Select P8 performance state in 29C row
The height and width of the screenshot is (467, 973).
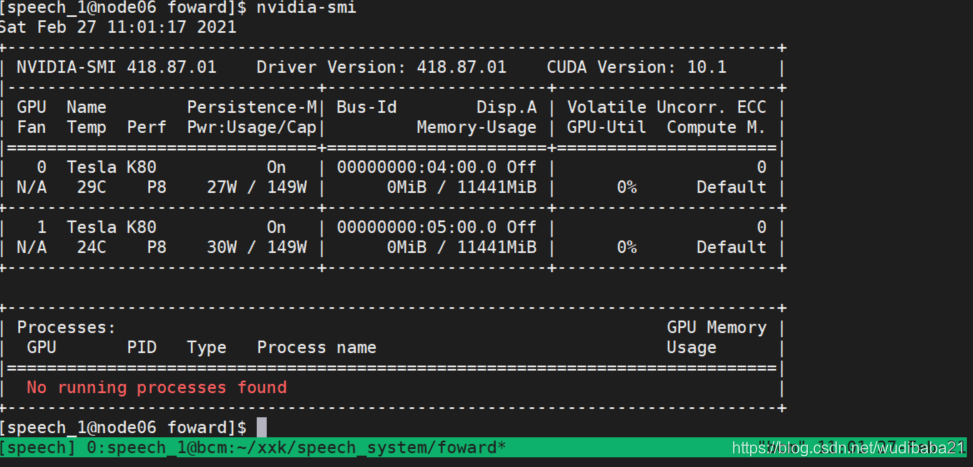click(x=156, y=187)
